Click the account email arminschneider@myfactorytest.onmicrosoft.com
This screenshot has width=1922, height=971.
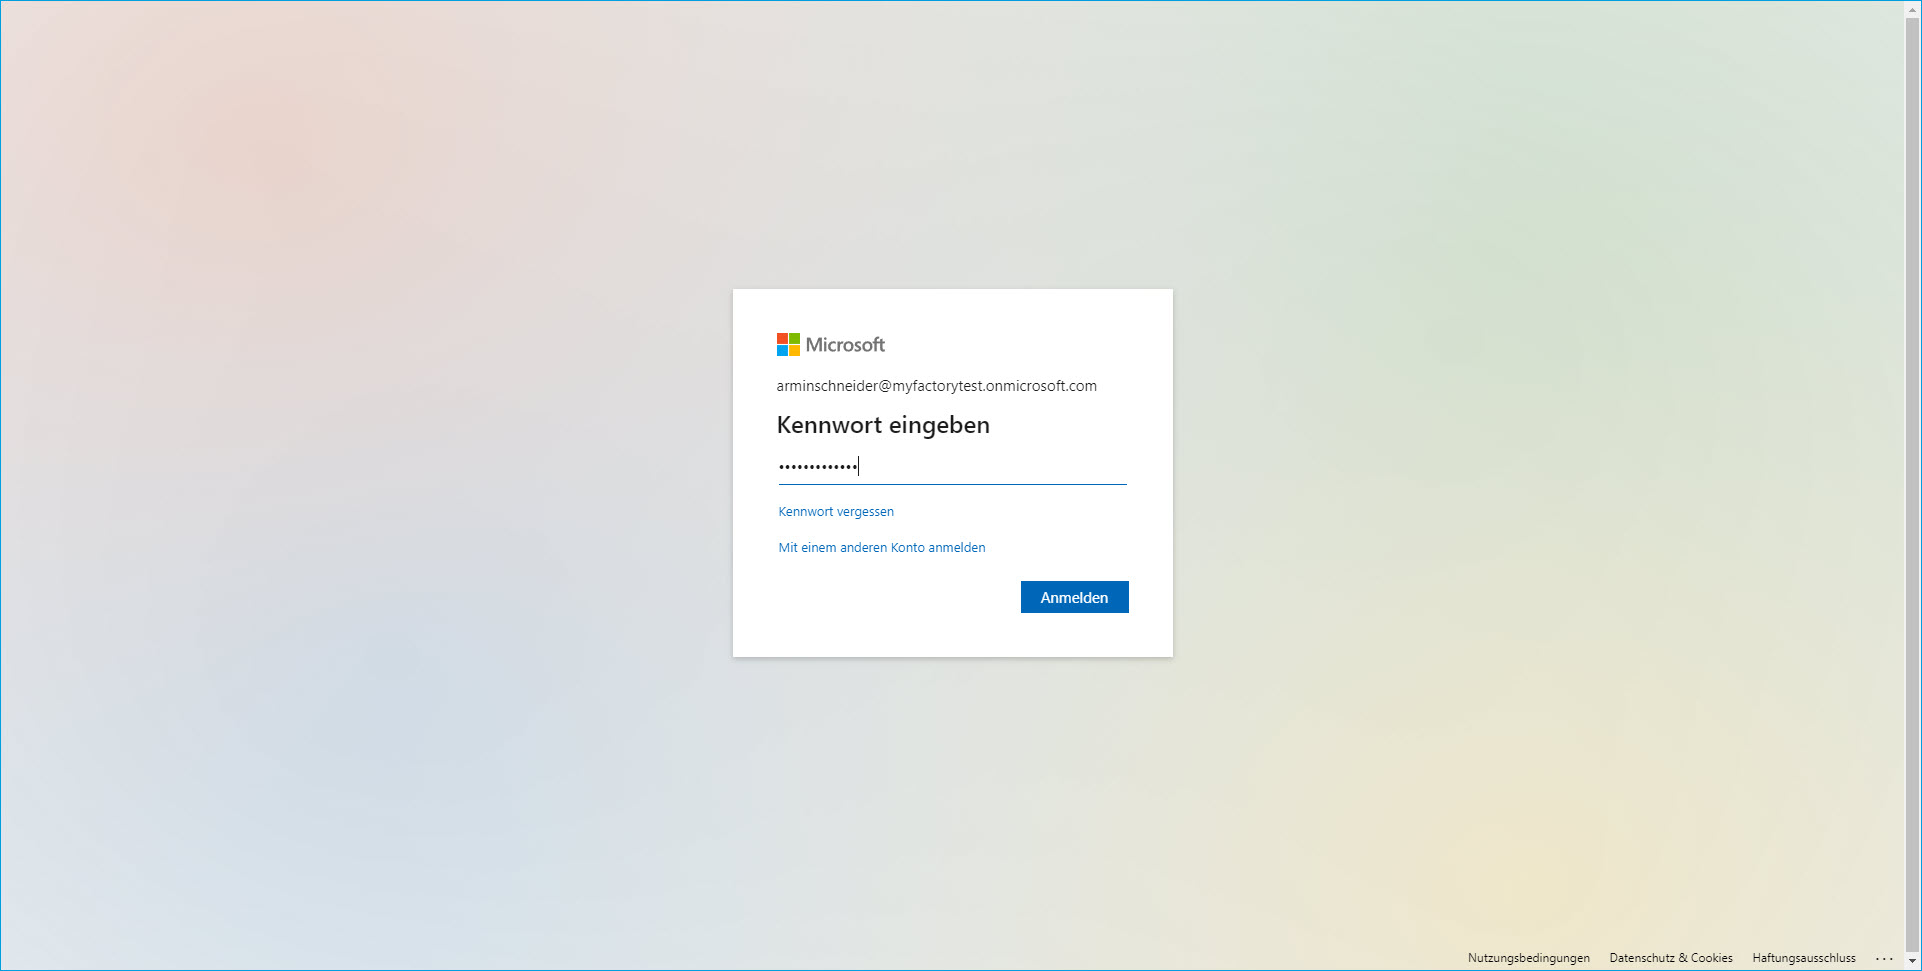(937, 386)
